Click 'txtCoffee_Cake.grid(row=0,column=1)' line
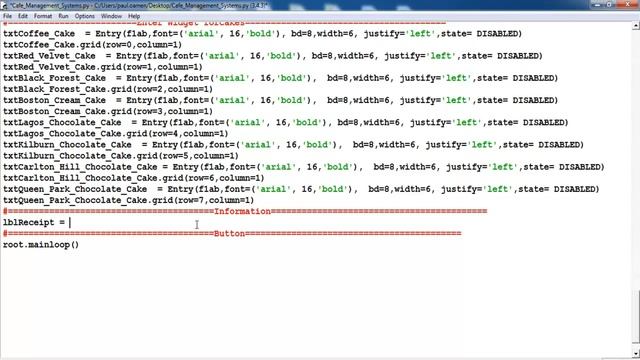The width and height of the screenshot is (640, 360). pyautogui.click(x=92, y=45)
